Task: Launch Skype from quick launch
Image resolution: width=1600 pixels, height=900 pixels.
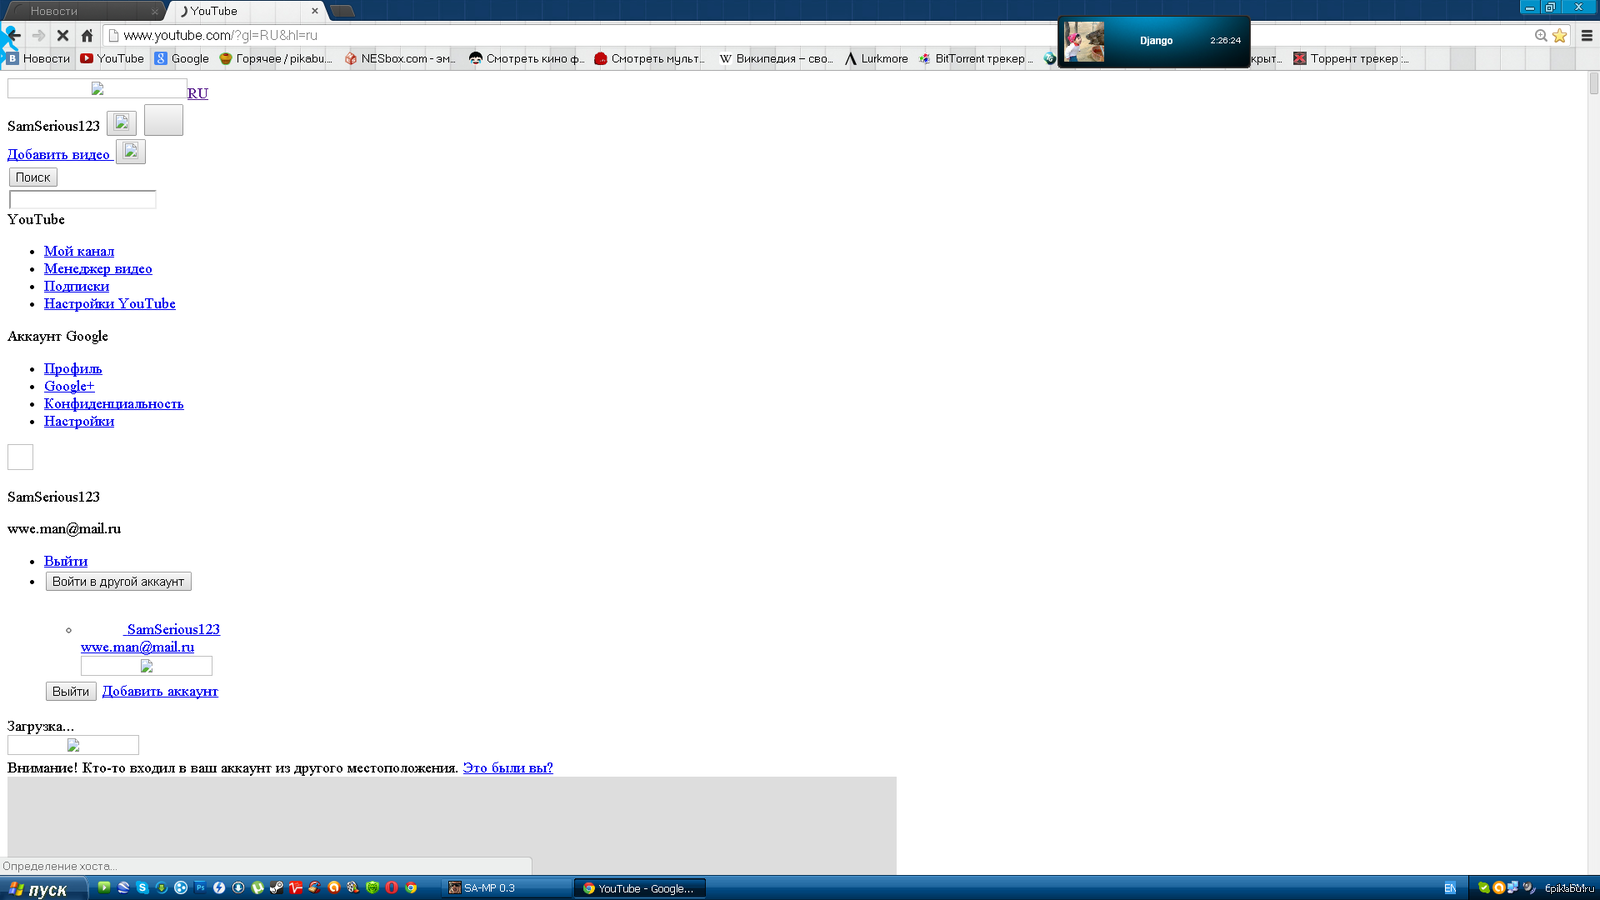Action: pyautogui.click(x=142, y=888)
